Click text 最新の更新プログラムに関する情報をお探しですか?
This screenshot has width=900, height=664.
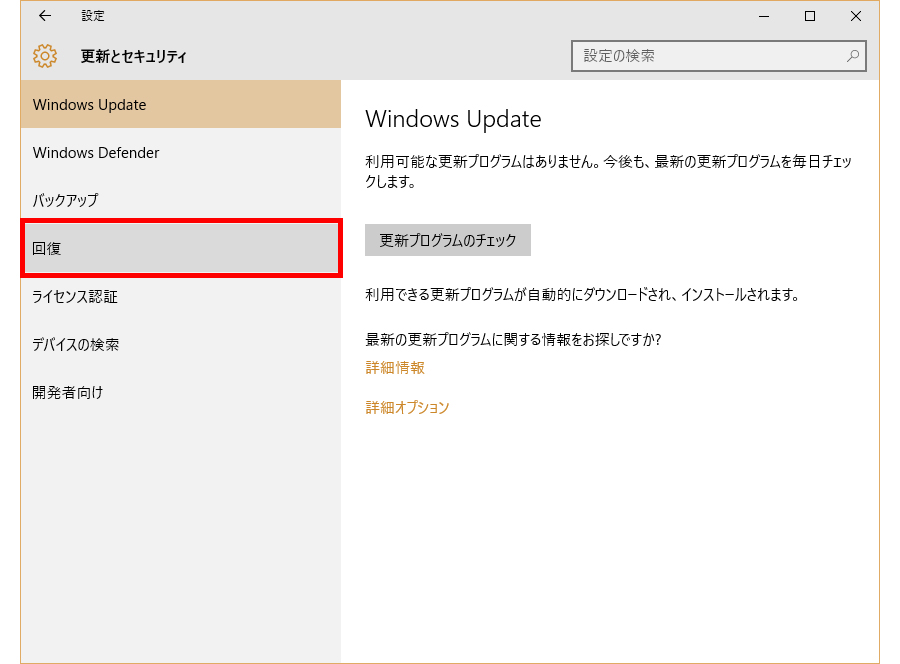[513, 340]
